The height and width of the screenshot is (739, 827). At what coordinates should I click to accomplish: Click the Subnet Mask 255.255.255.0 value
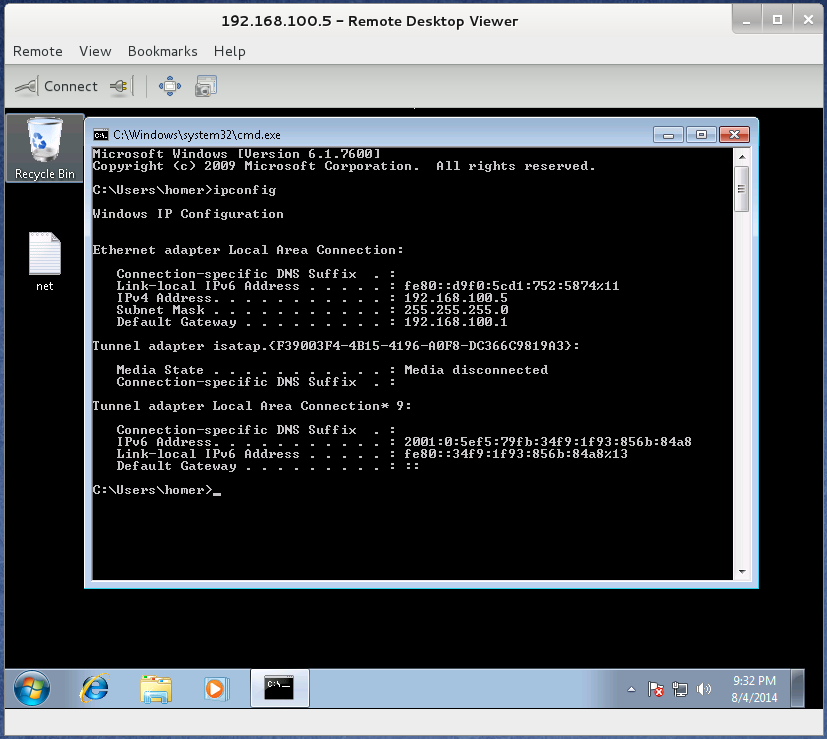456,310
